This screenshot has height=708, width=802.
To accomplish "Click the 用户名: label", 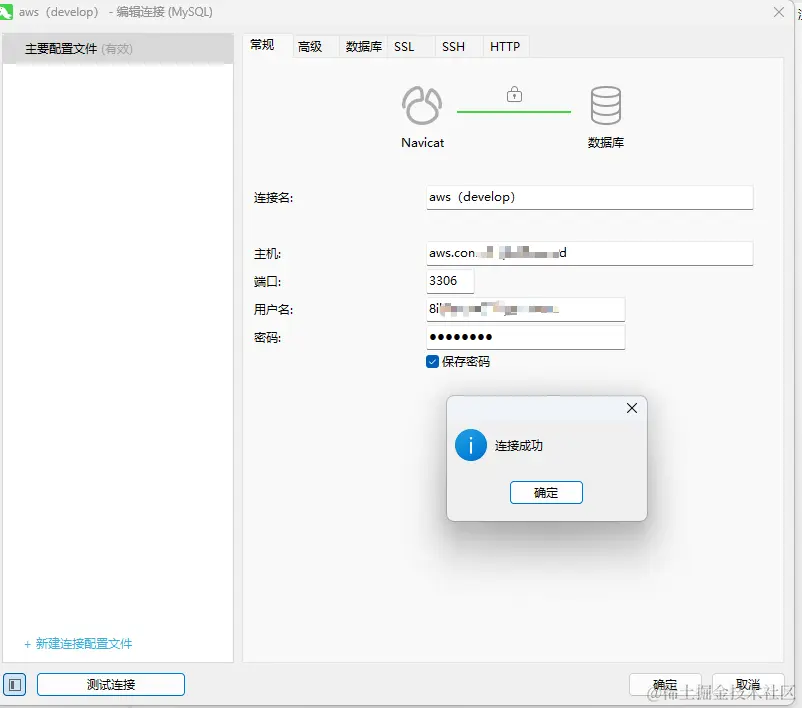I will 274,309.
